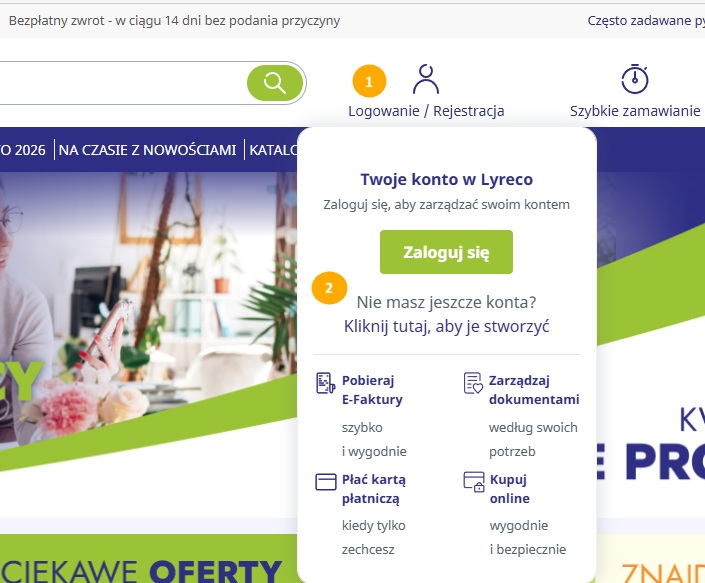Click the stopwatch quick order icon
This screenshot has width=705, height=583.
coord(635,80)
